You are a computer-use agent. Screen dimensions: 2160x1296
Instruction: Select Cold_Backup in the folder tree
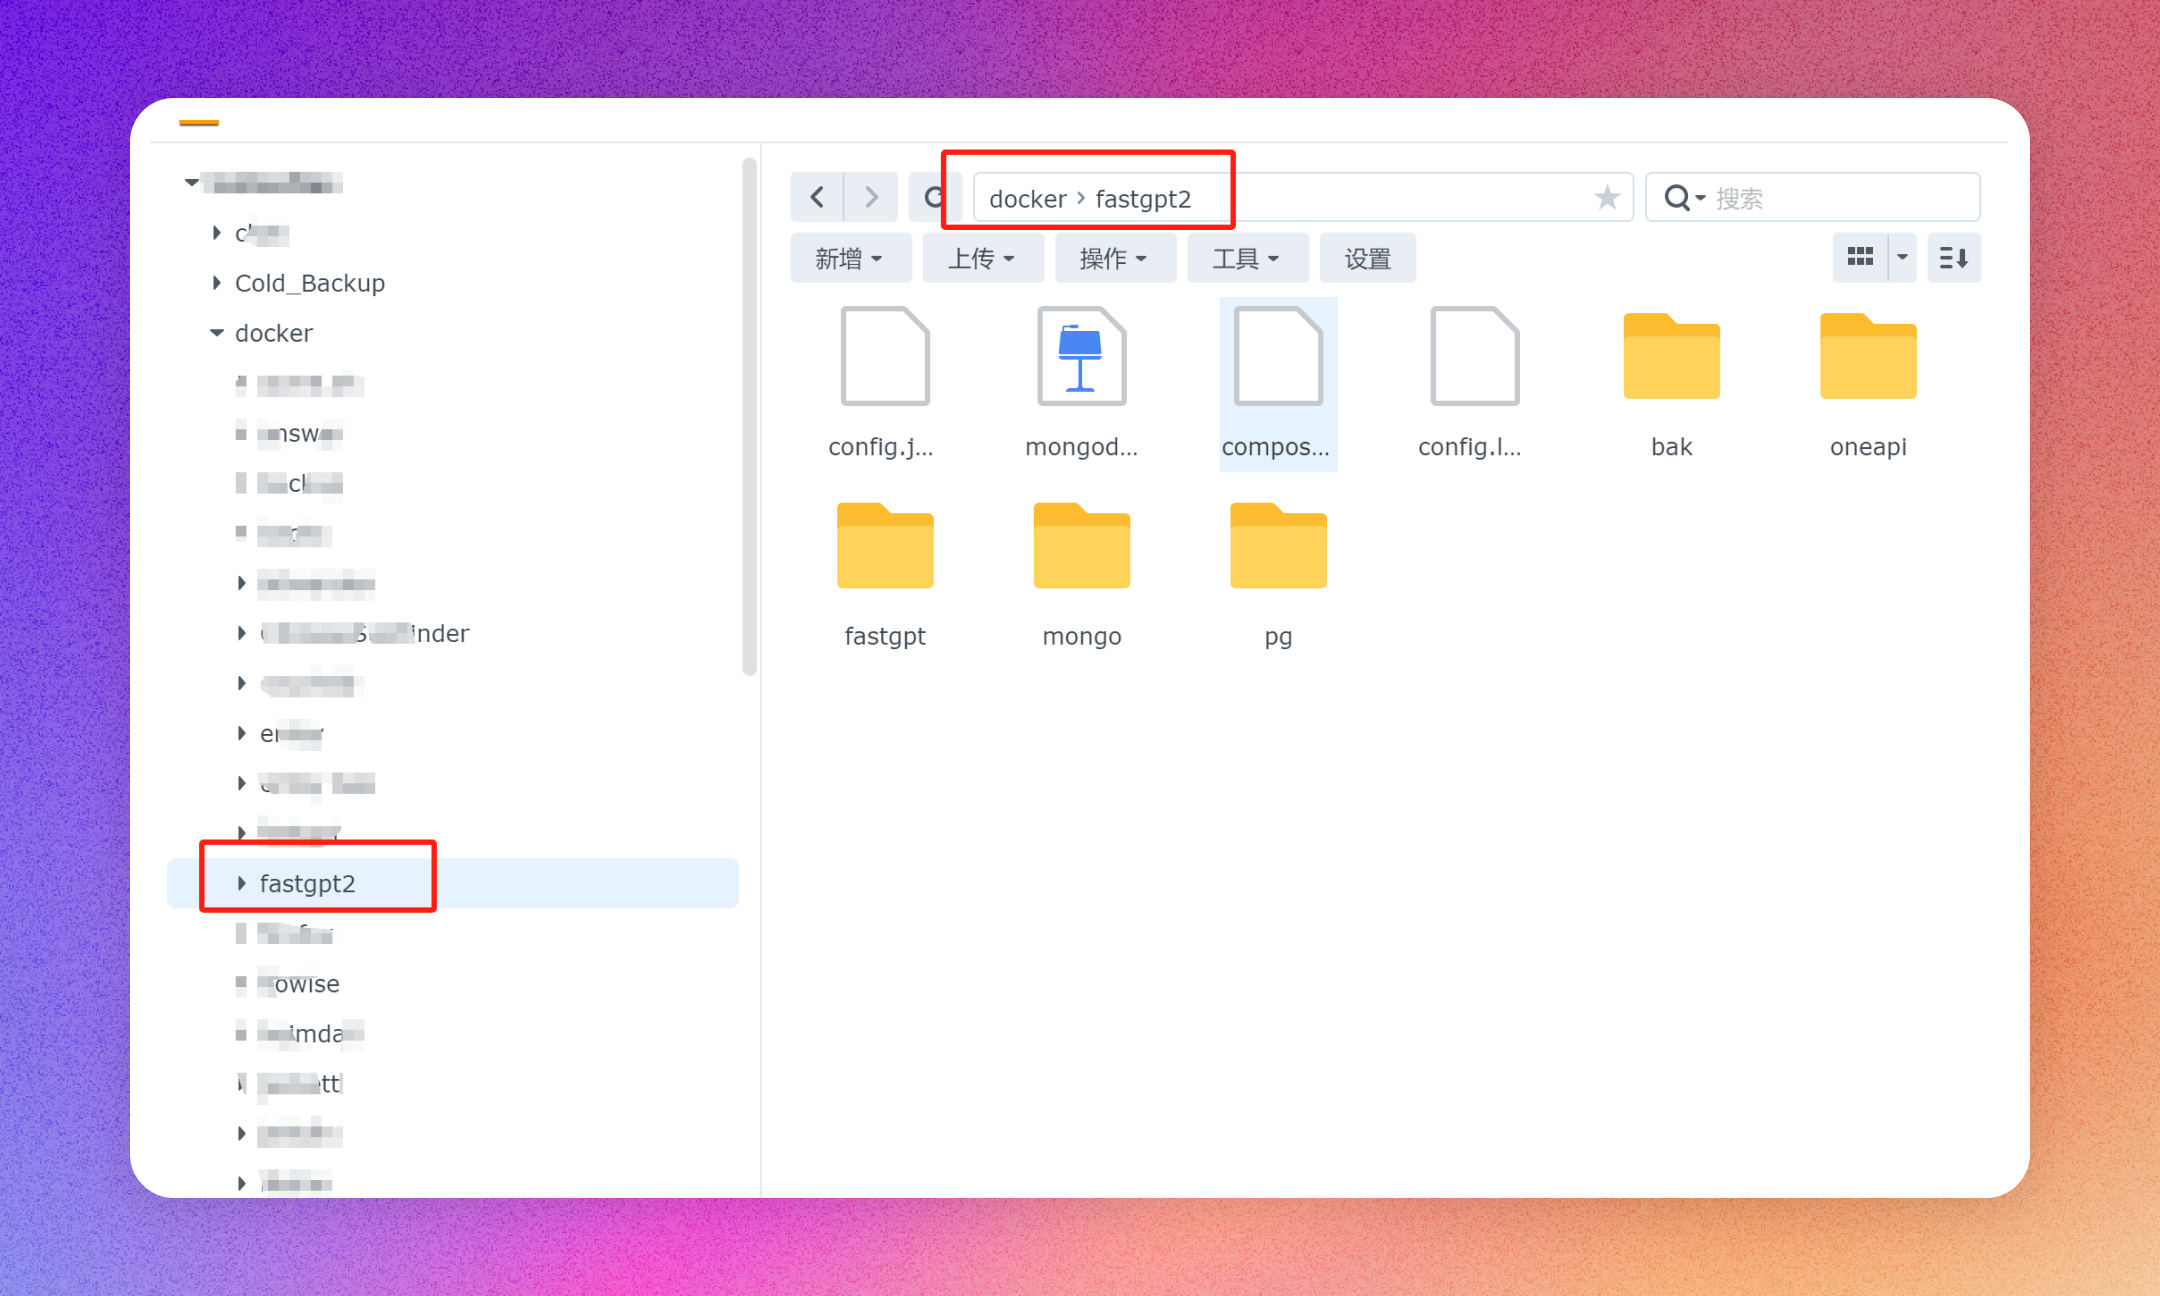click(309, 283)
